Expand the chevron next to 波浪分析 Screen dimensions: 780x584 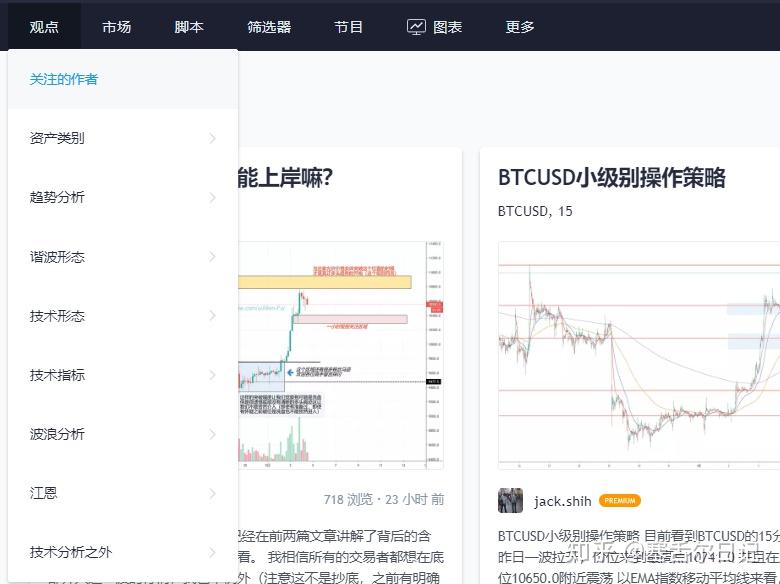point(212,434)
